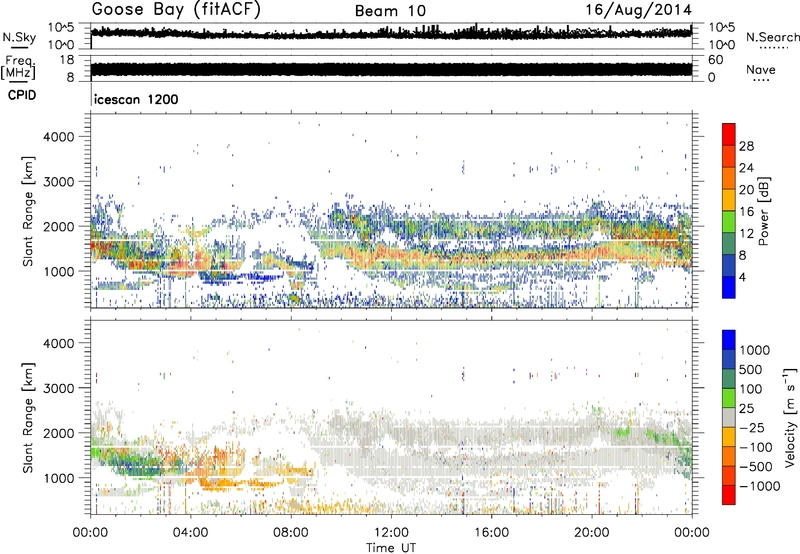800x554 pixels.
Task: Click the '8' label on the power color bar
Action: [743, 255]
